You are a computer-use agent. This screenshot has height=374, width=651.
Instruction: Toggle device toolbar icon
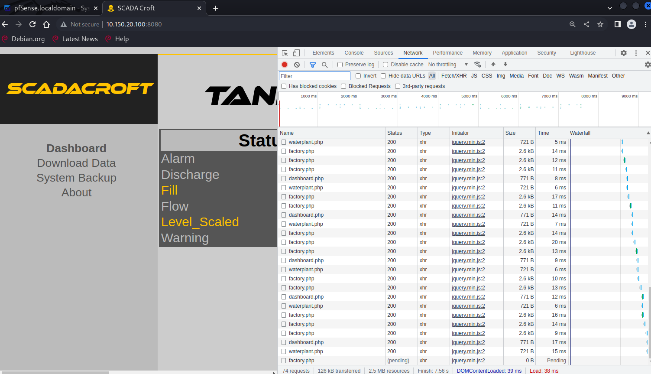pos(296,53)
